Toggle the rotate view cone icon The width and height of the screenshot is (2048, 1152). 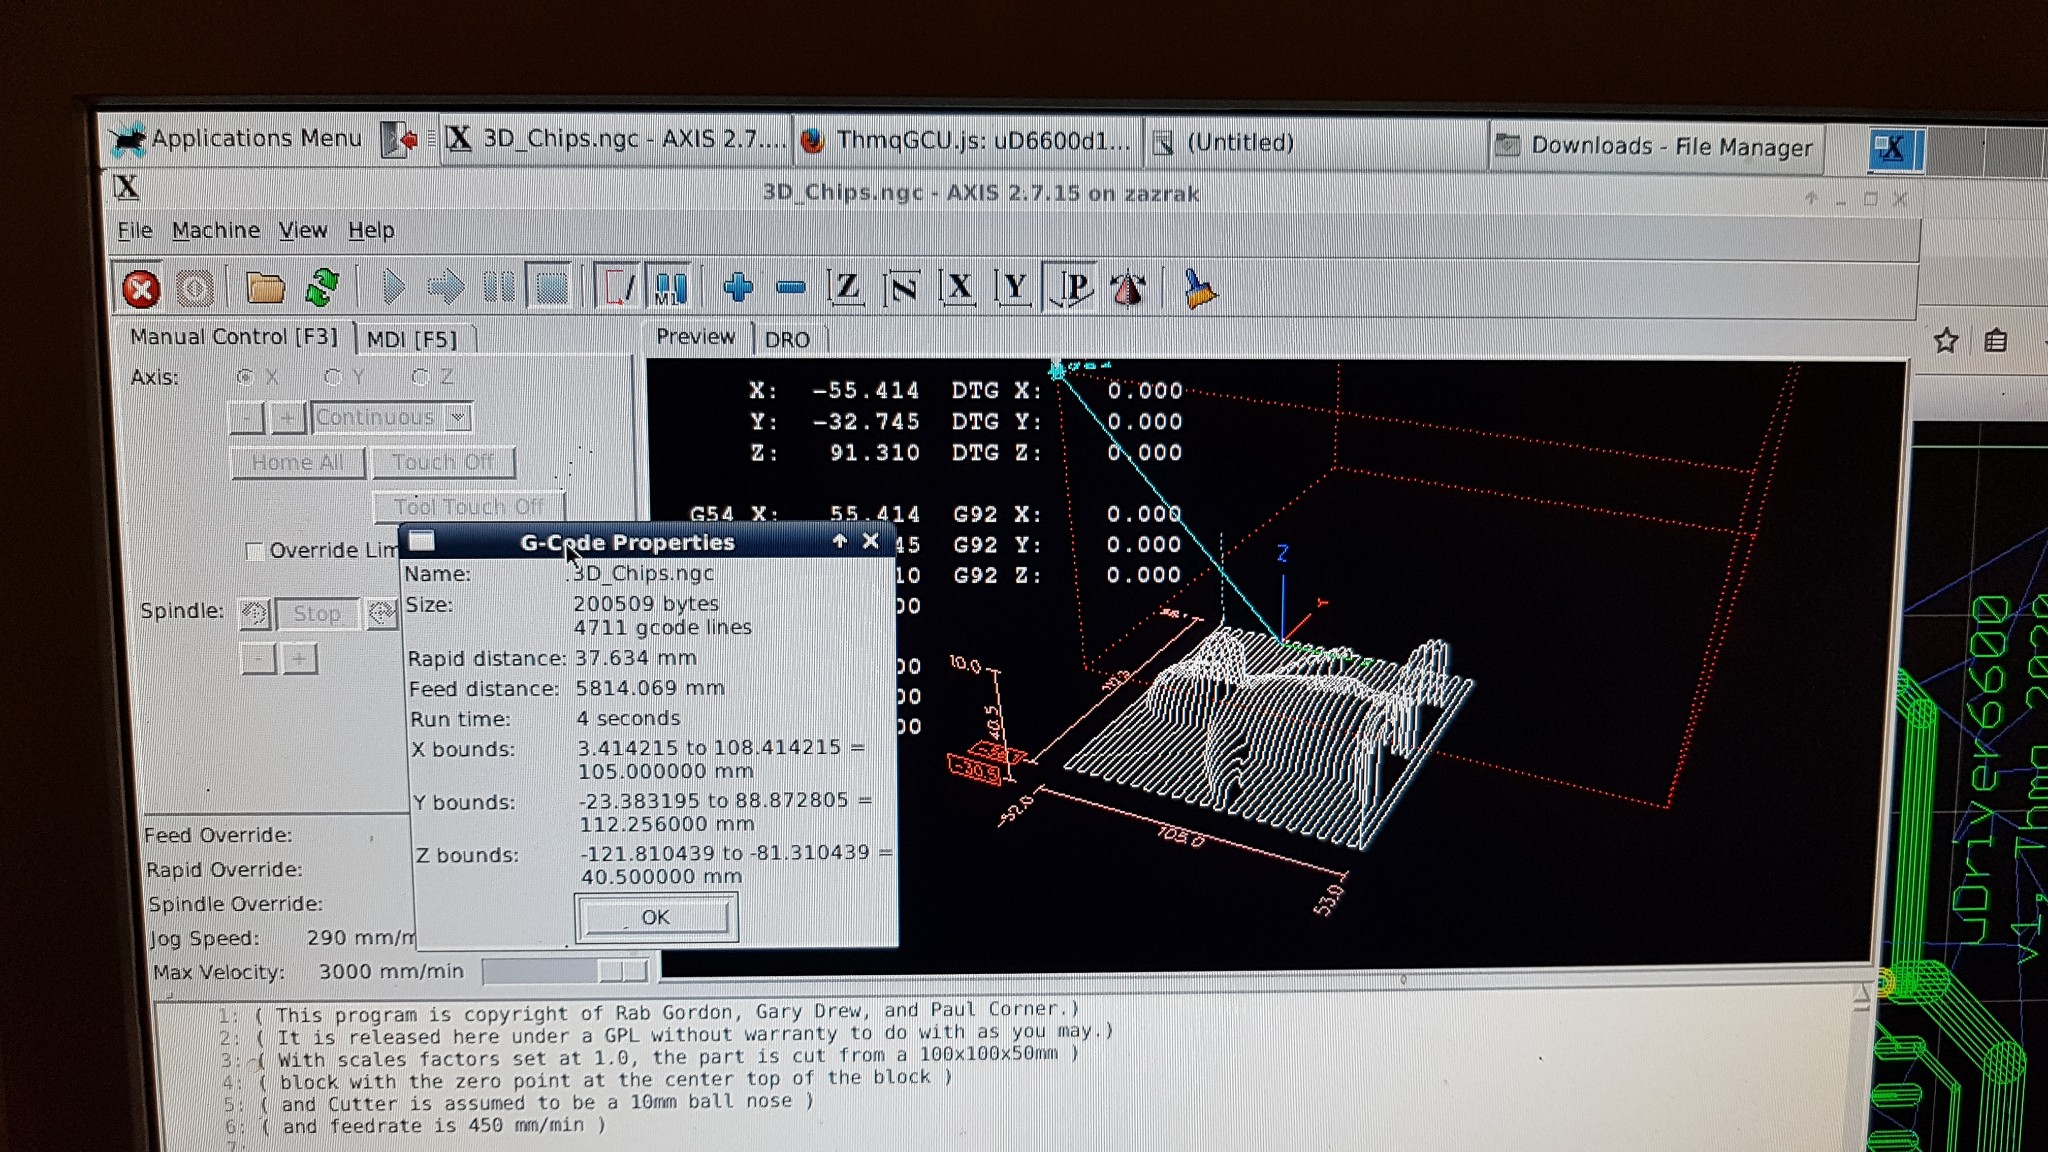(x=1128, y=289)
